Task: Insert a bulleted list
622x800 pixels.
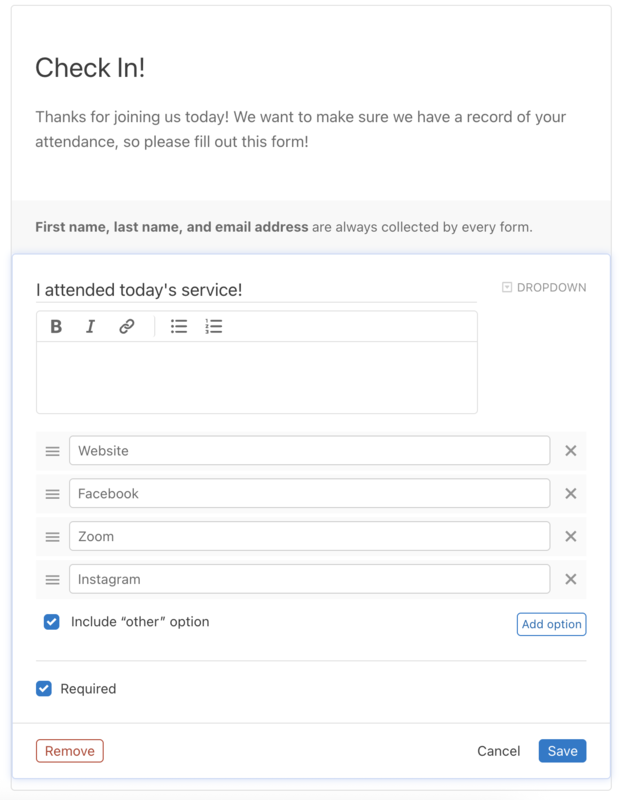Action: click(179, 326)
